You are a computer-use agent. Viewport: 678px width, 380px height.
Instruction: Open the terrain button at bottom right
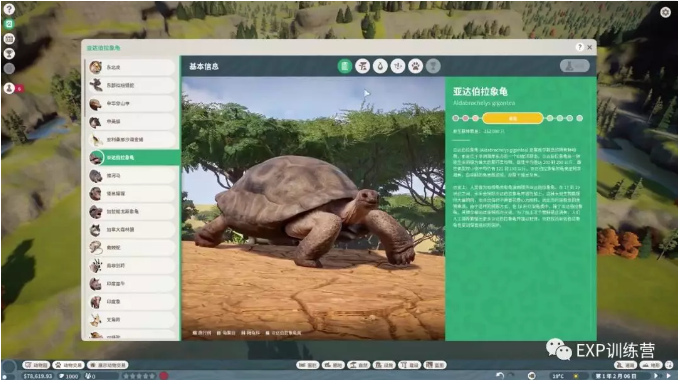(652, 365)
